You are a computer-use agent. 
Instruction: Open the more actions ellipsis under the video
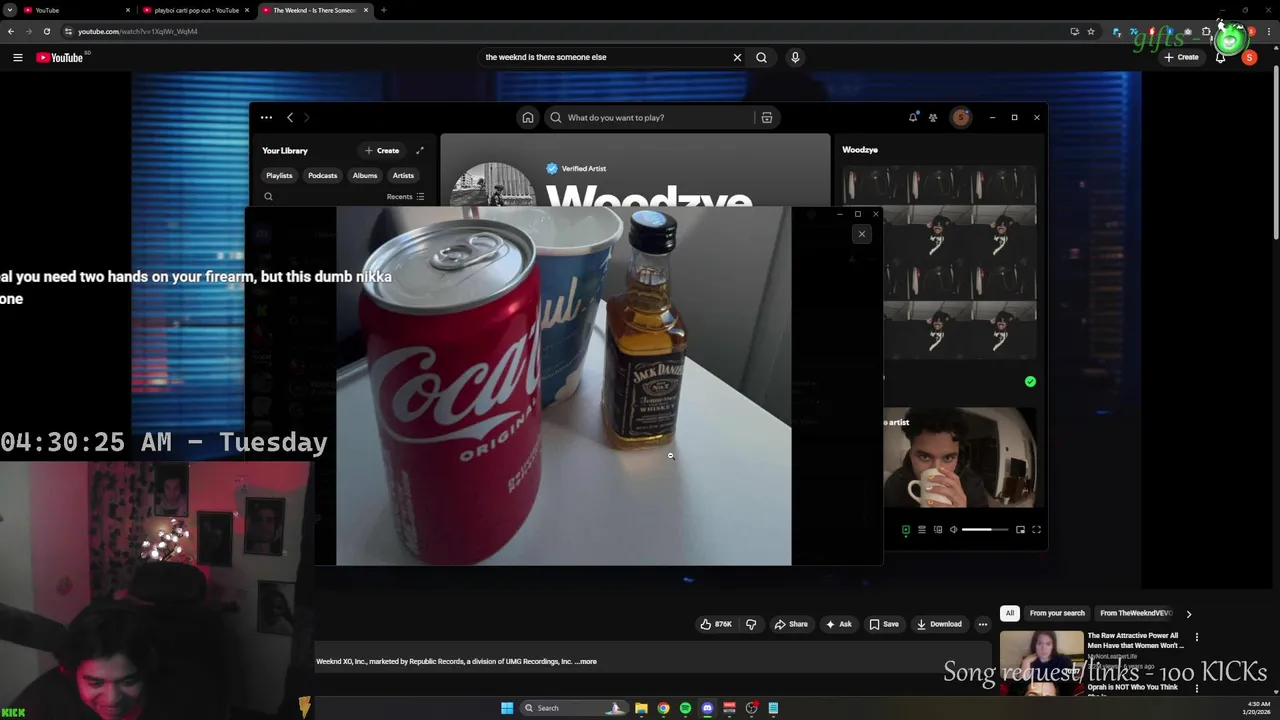[x=983, y=624]
